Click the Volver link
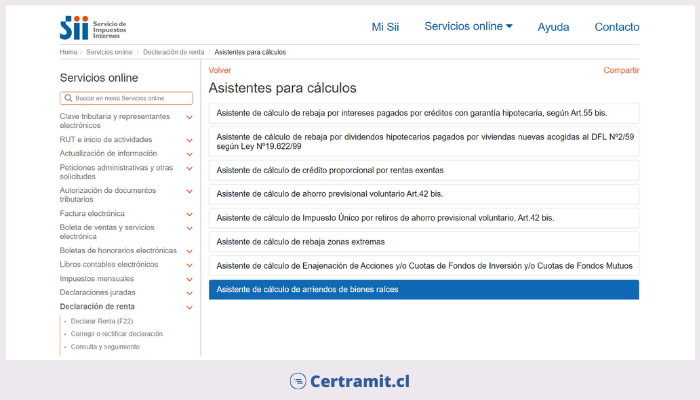700x400 pixels. click(220, 70)
